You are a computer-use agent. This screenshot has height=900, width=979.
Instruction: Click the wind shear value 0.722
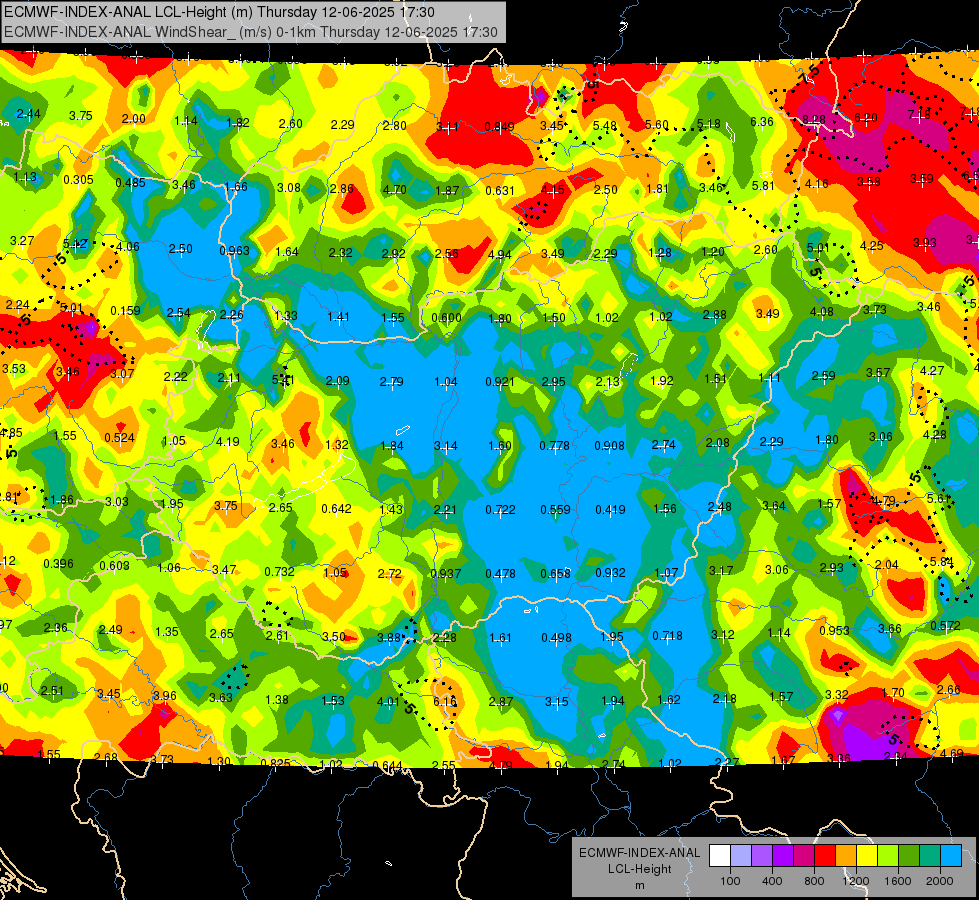click(x=501, y=510)
